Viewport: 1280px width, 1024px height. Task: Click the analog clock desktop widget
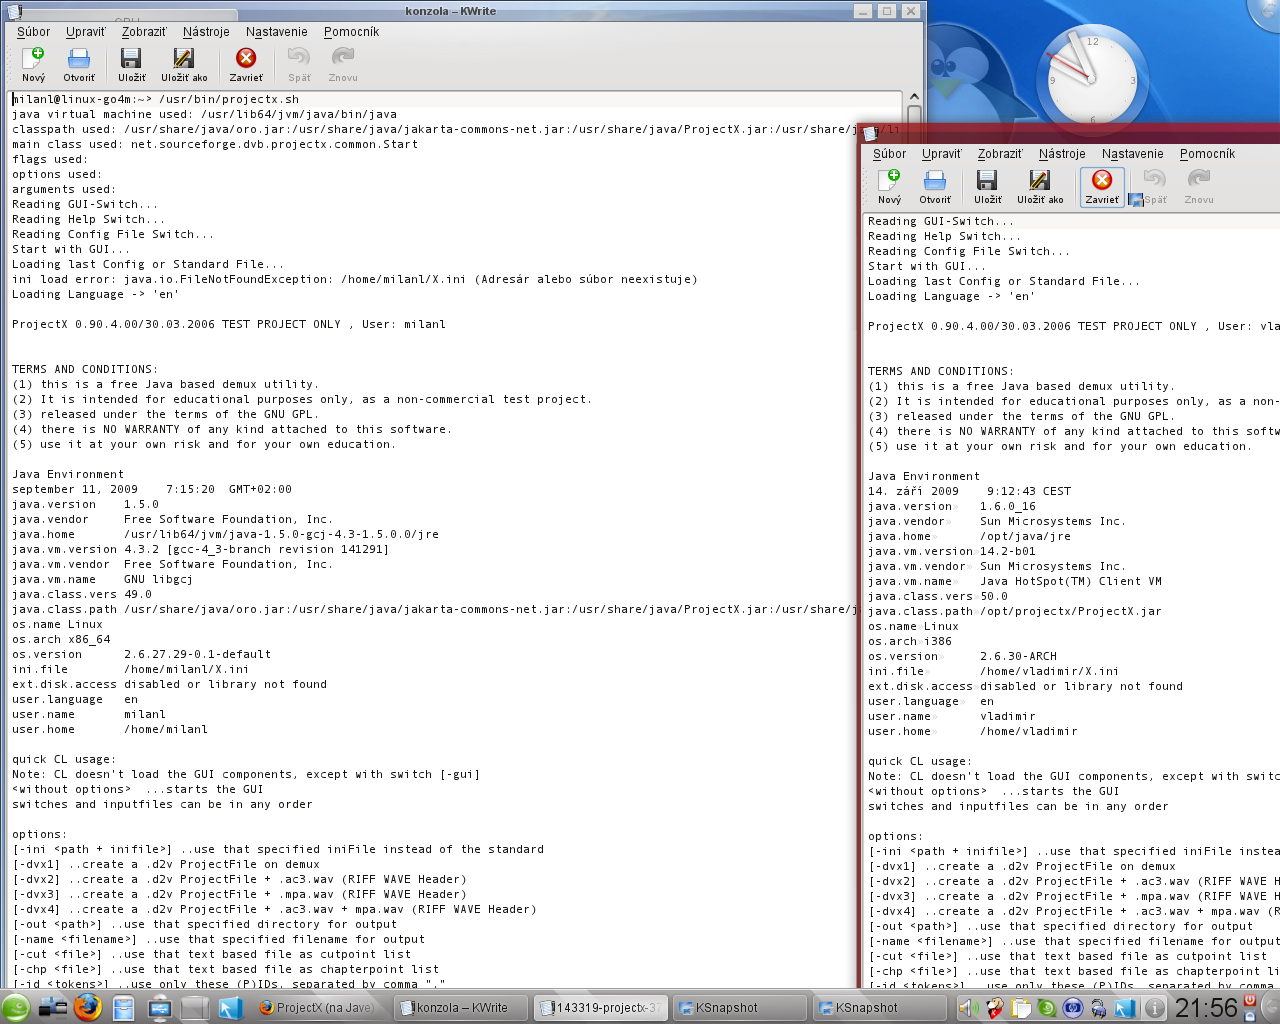click(x=1092, y=78)
